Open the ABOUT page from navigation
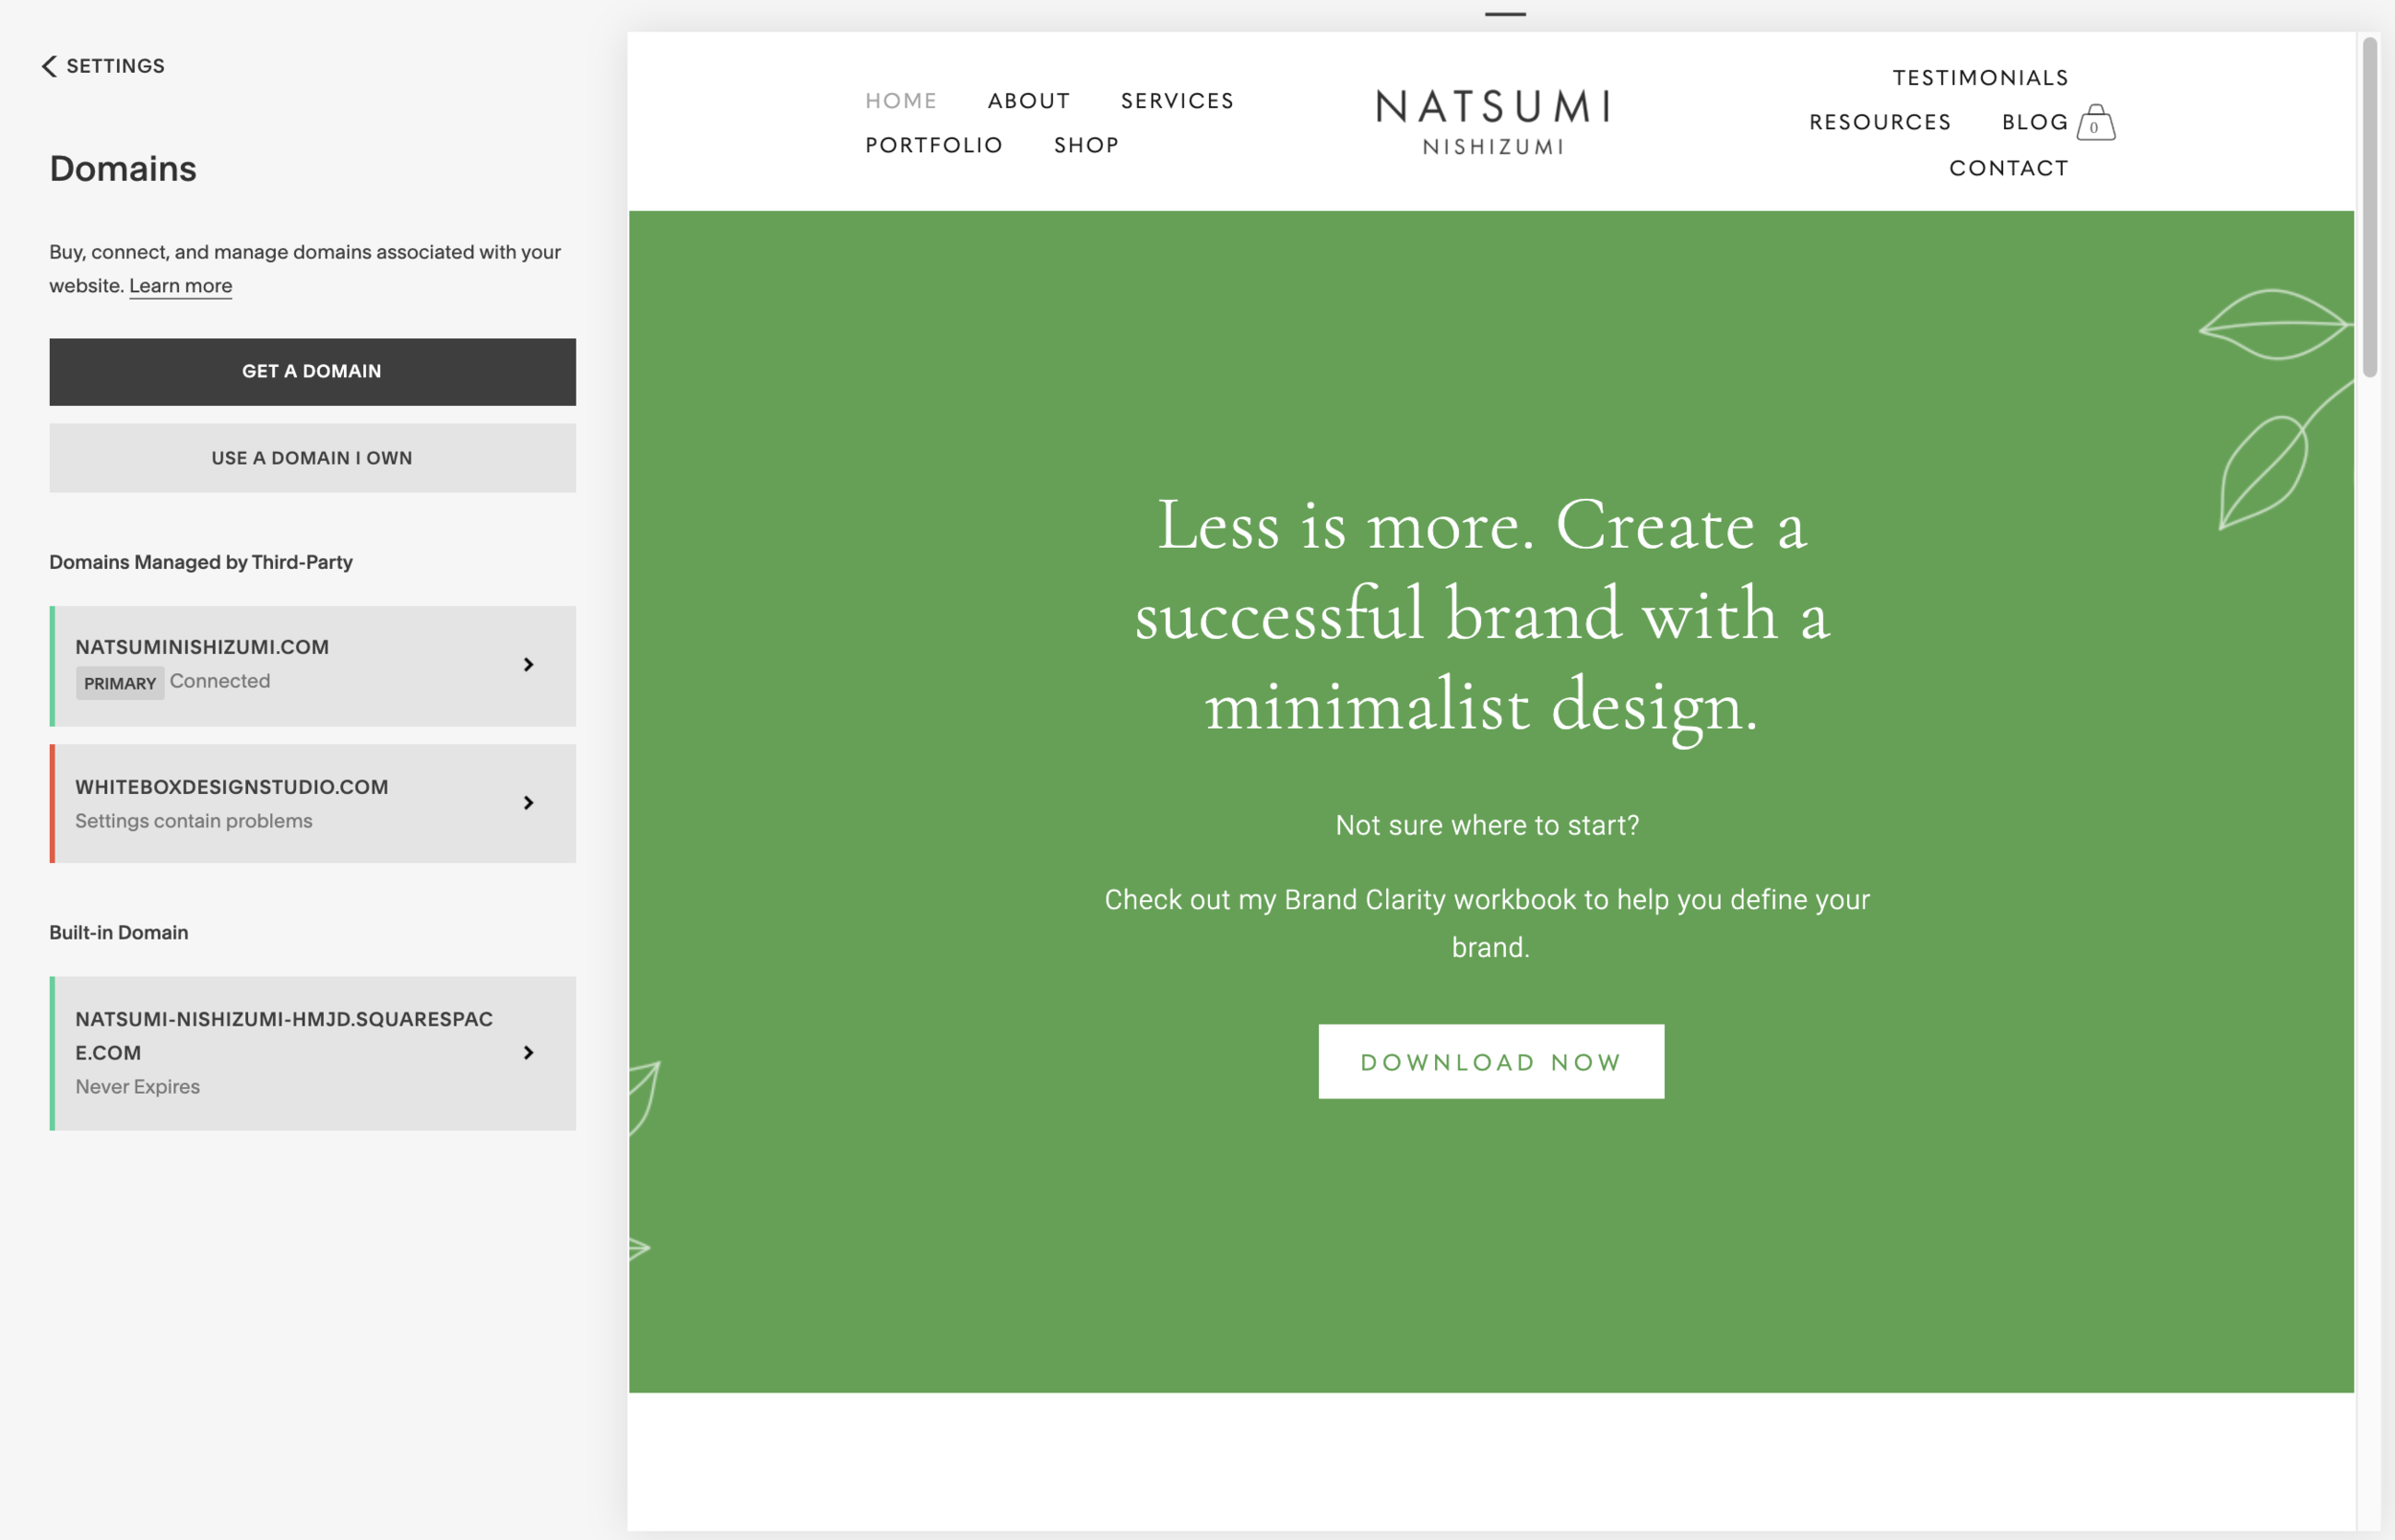 point(1029,100)
